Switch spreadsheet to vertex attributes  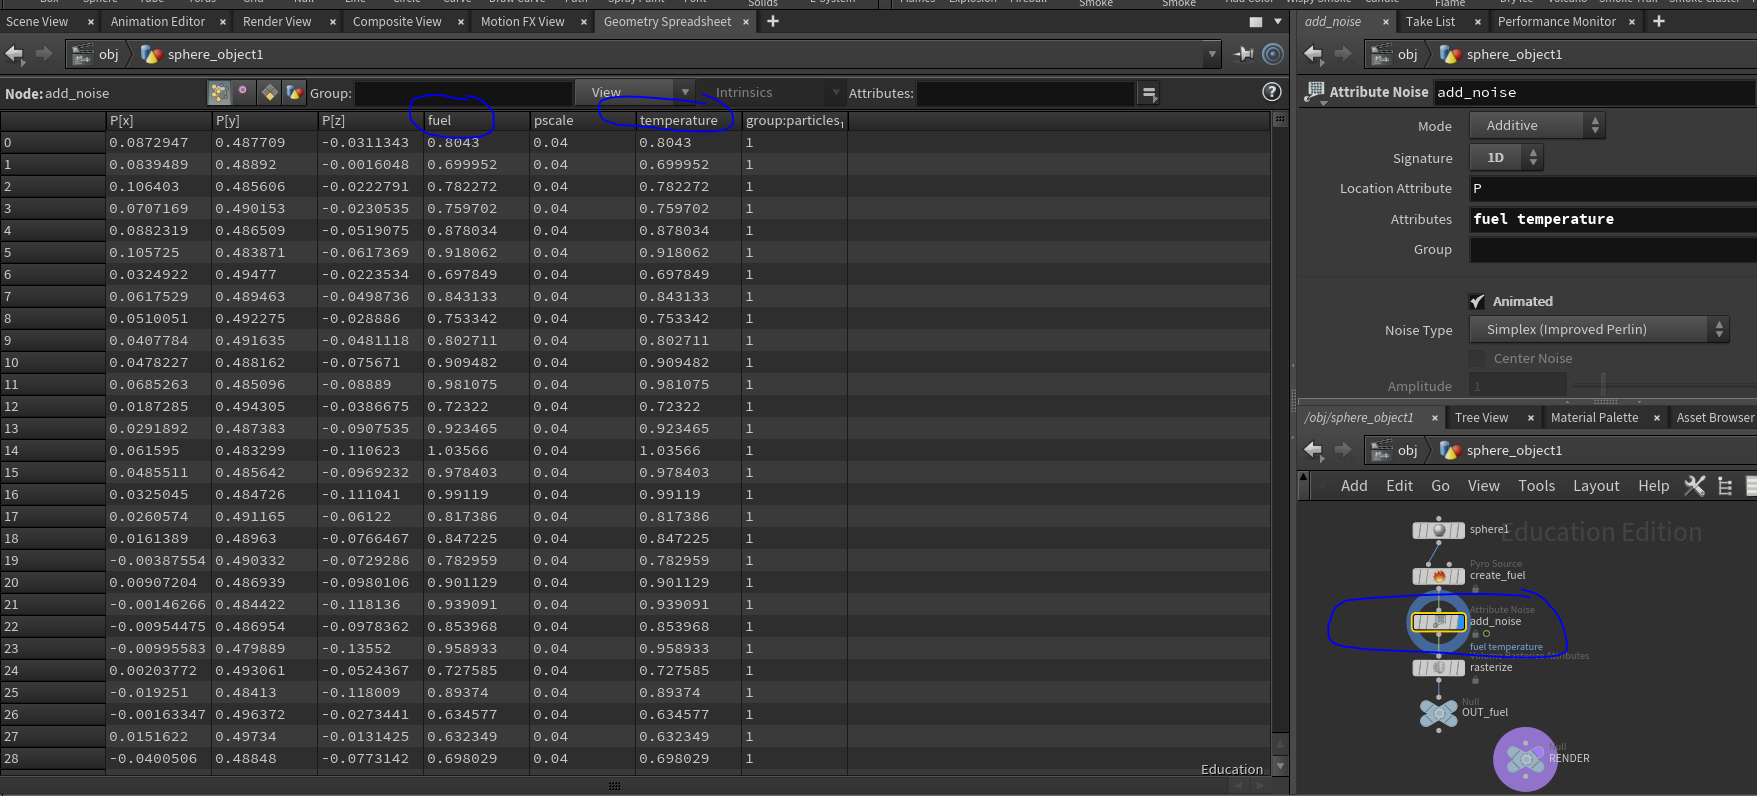tap(243, 93)
